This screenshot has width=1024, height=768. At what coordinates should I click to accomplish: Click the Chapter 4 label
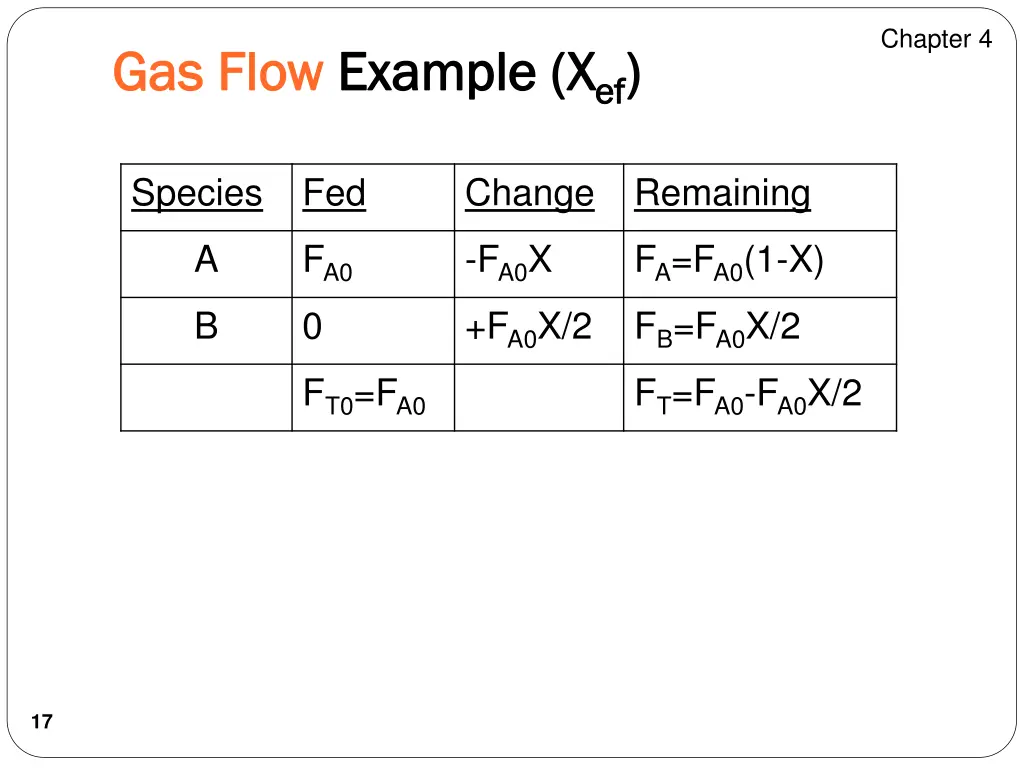point(936,39)
